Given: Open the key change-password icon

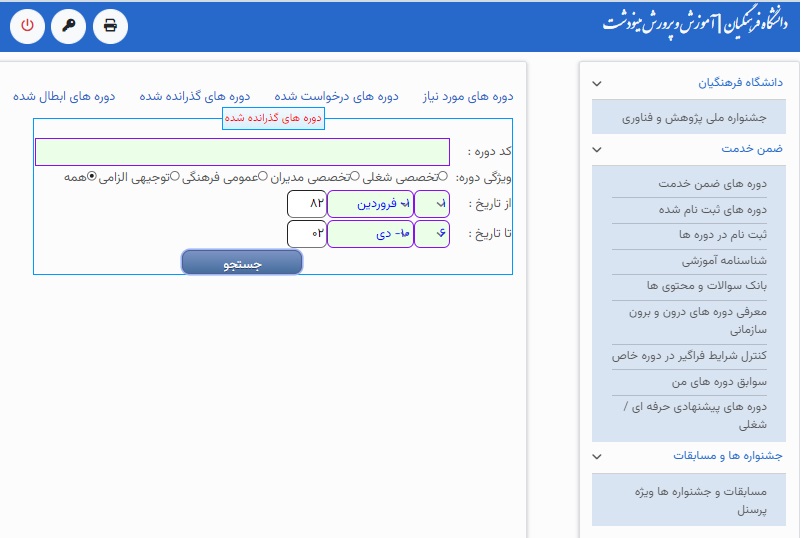Looking at the screenshot, I should click(x=69, y=26).
